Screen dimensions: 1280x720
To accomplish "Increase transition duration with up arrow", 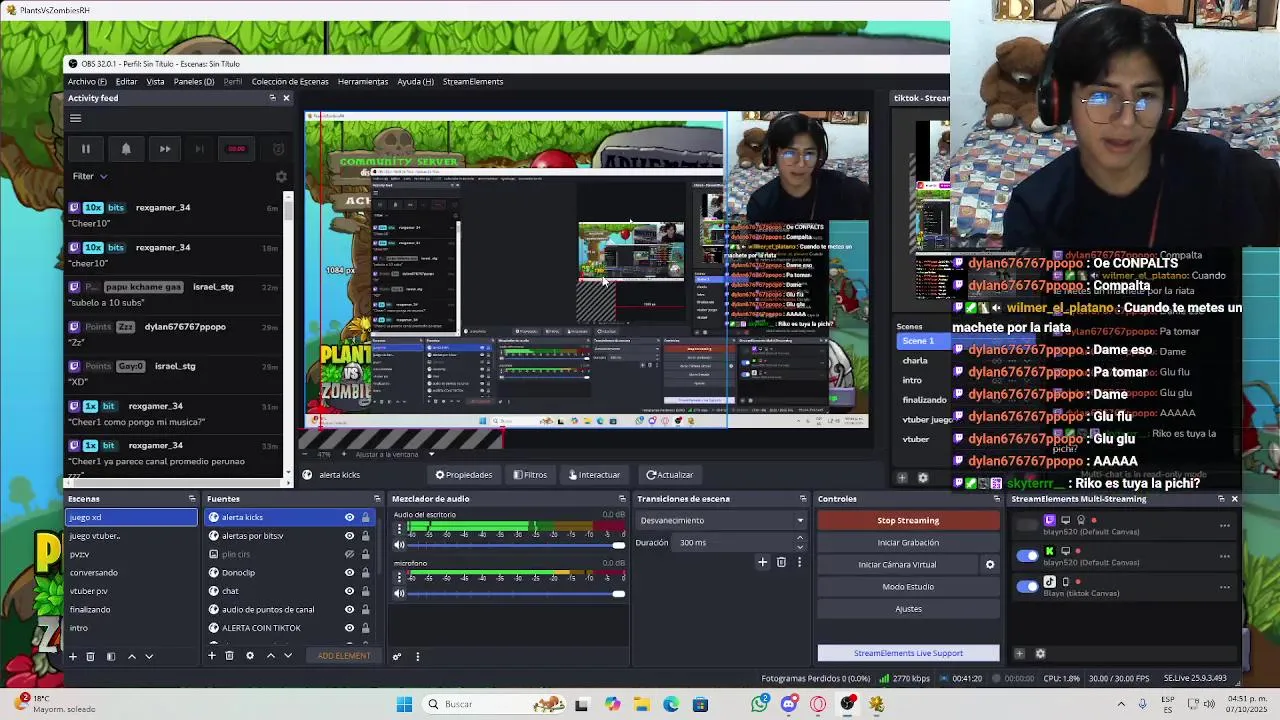I will pyautogui.click(x=800, y=539).
